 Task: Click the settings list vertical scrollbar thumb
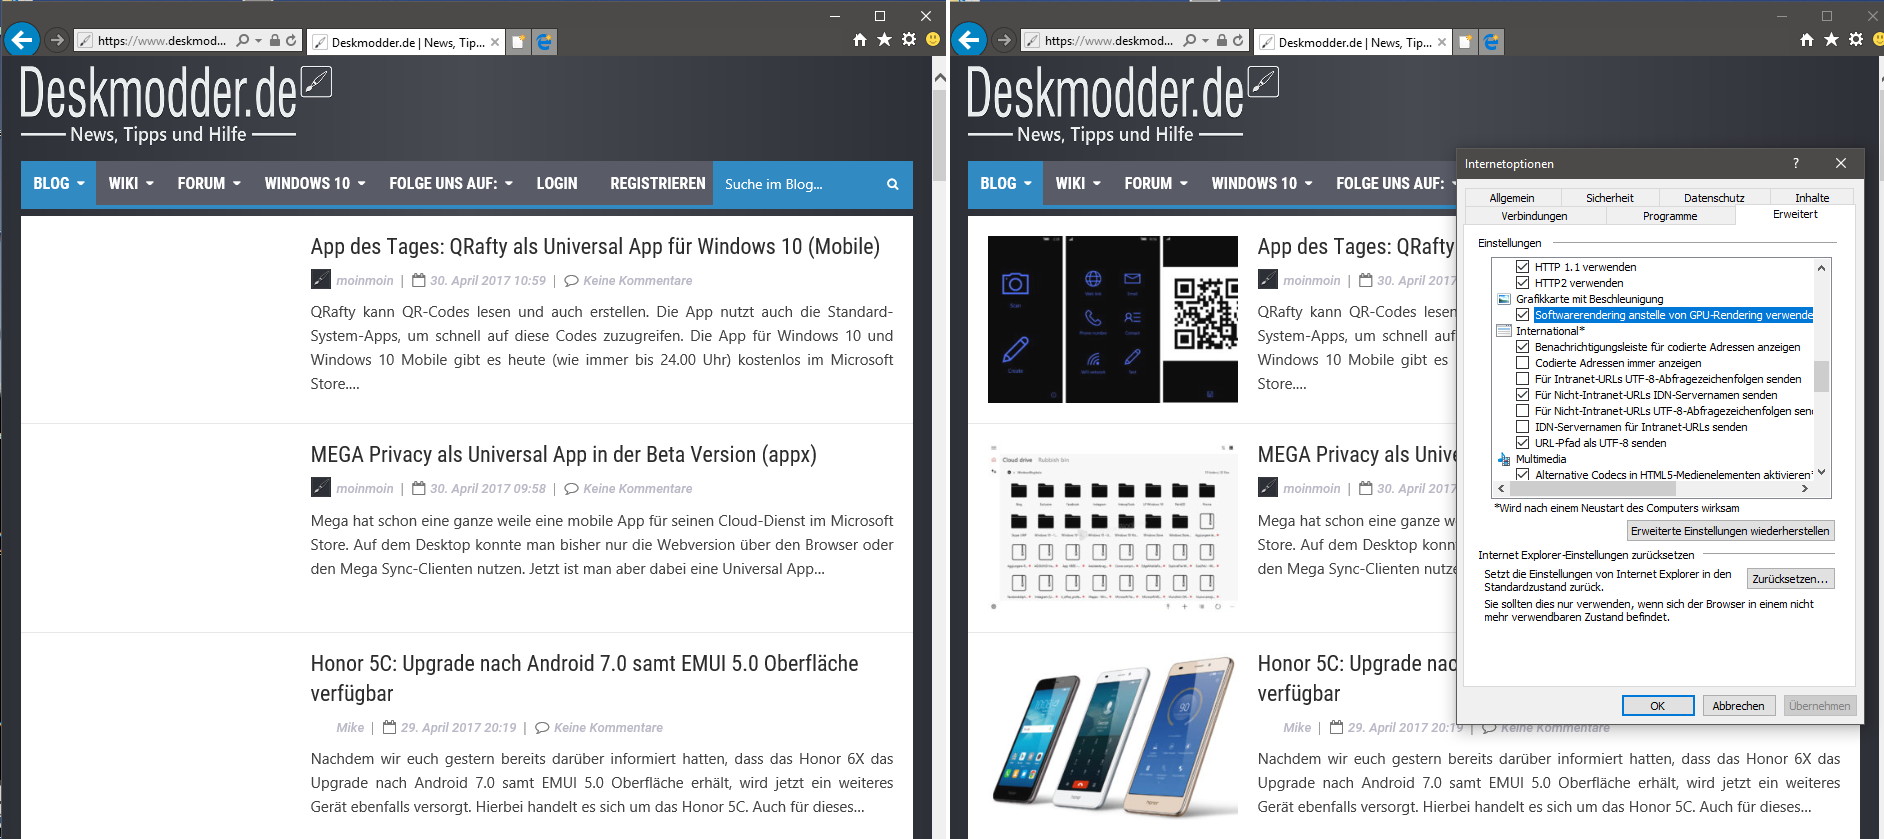[1821, 375]
